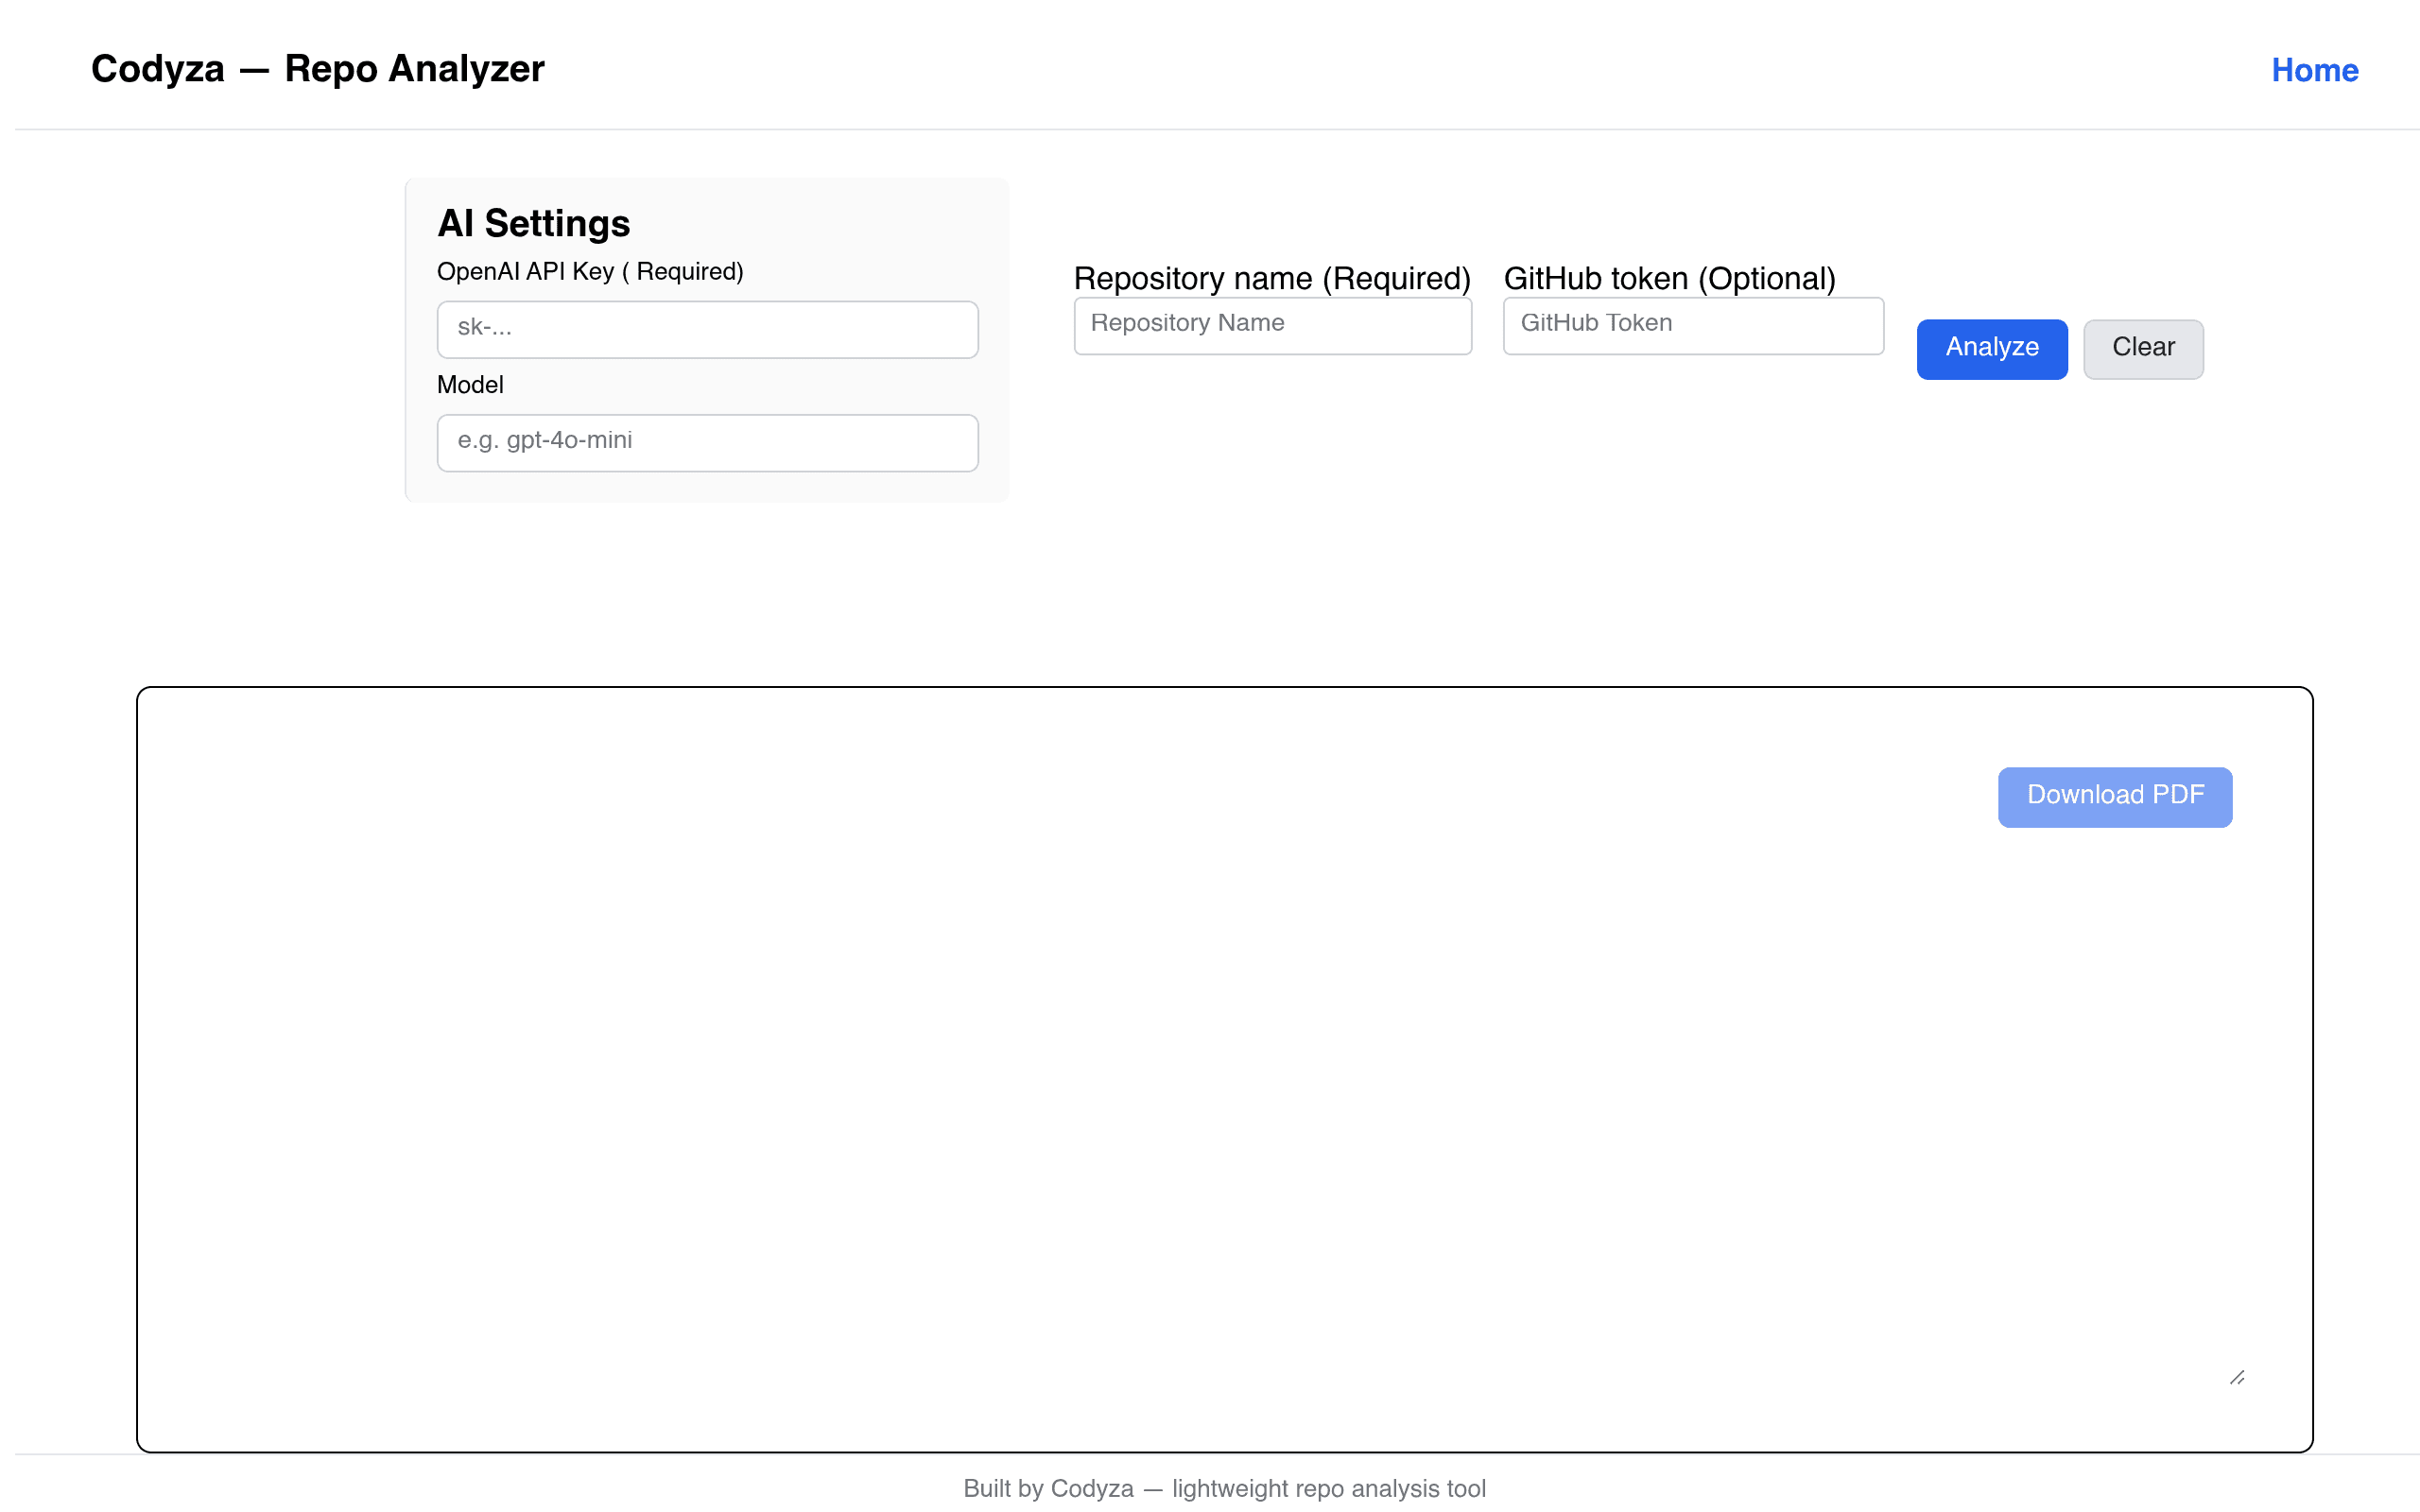Select the GitHub Token input field
The width and height of the screenshot is (2420, 1512).
coord(1693,325)
